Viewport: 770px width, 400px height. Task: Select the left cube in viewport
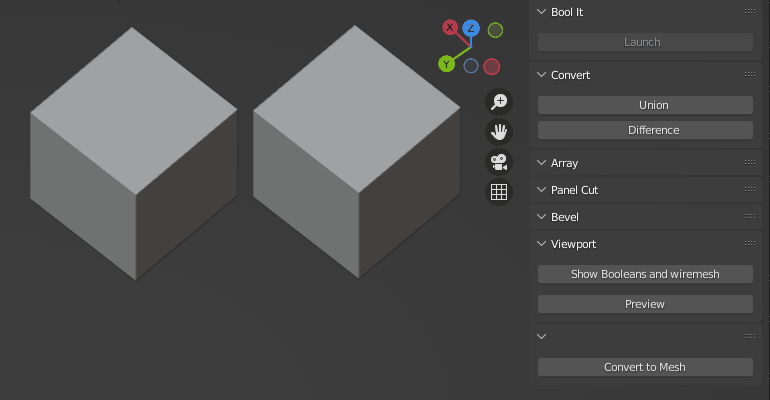[134, 154]
